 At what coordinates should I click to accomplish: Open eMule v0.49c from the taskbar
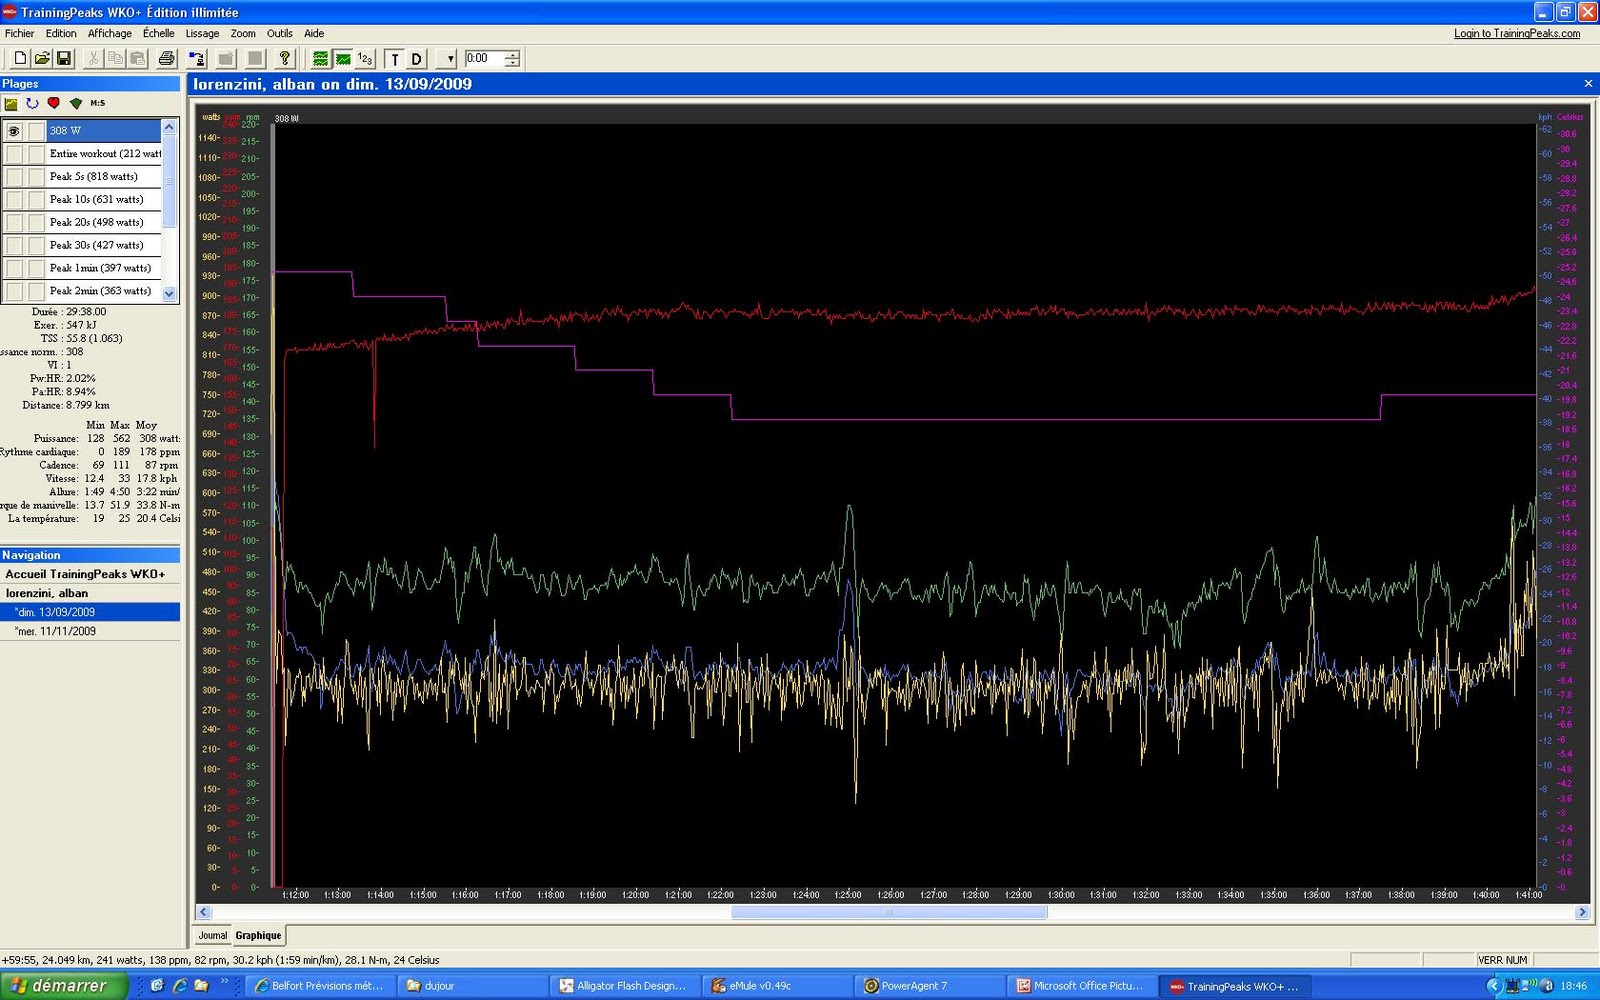(x=777, y=986)
